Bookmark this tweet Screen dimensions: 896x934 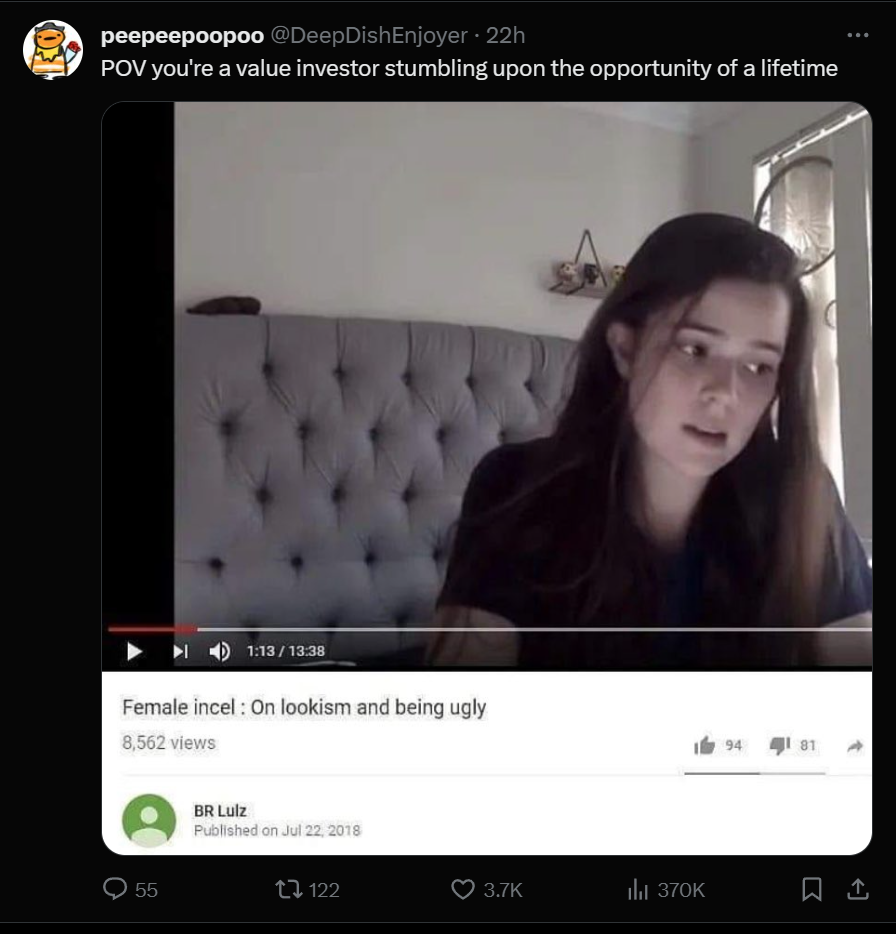point(811,889)
